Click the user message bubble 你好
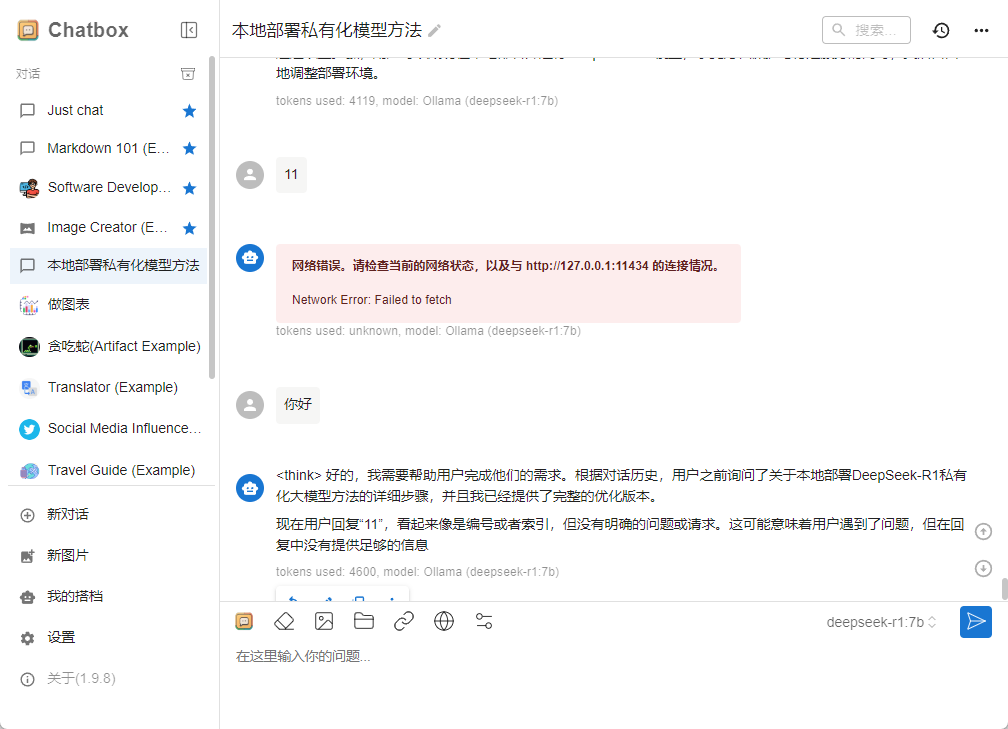This screenshot has height=729, width=1008. pos(298,405)
